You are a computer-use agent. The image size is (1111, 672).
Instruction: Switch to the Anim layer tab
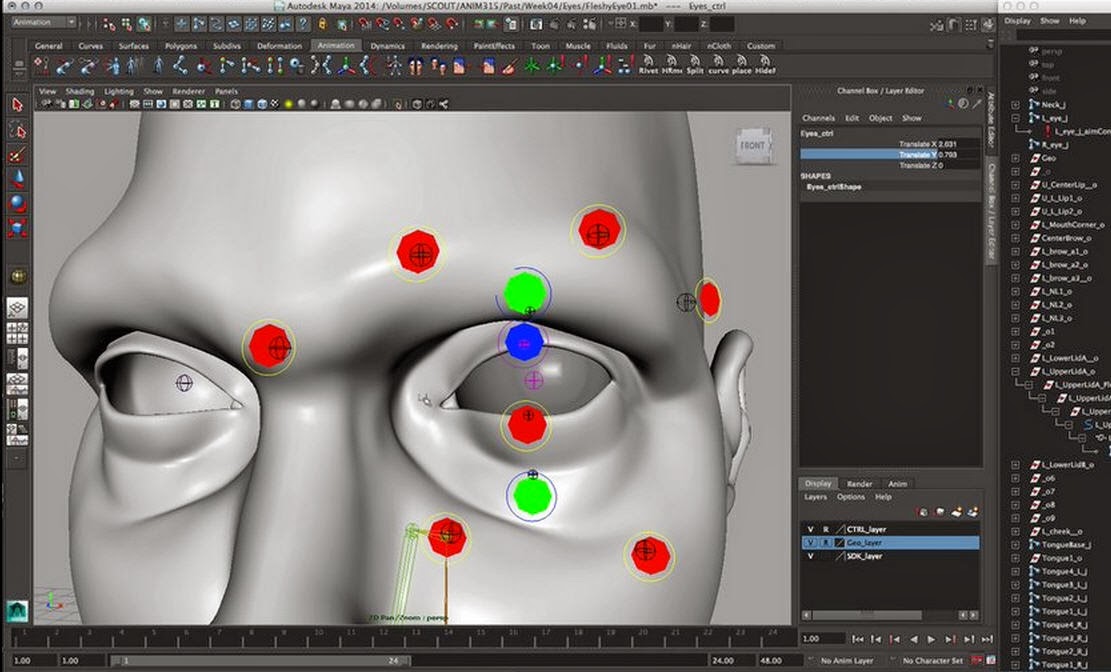click(898, 483)
